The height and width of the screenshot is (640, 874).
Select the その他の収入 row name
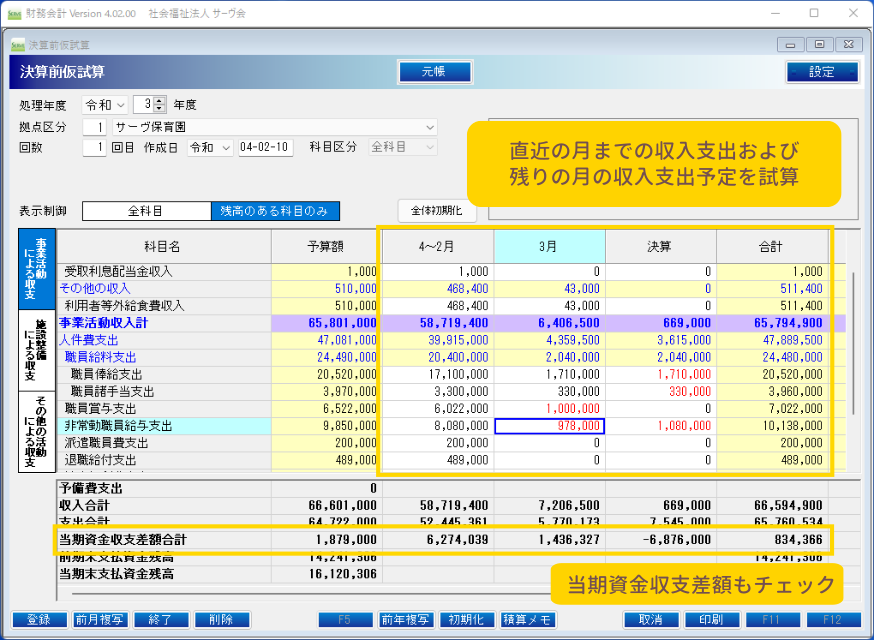164,289
